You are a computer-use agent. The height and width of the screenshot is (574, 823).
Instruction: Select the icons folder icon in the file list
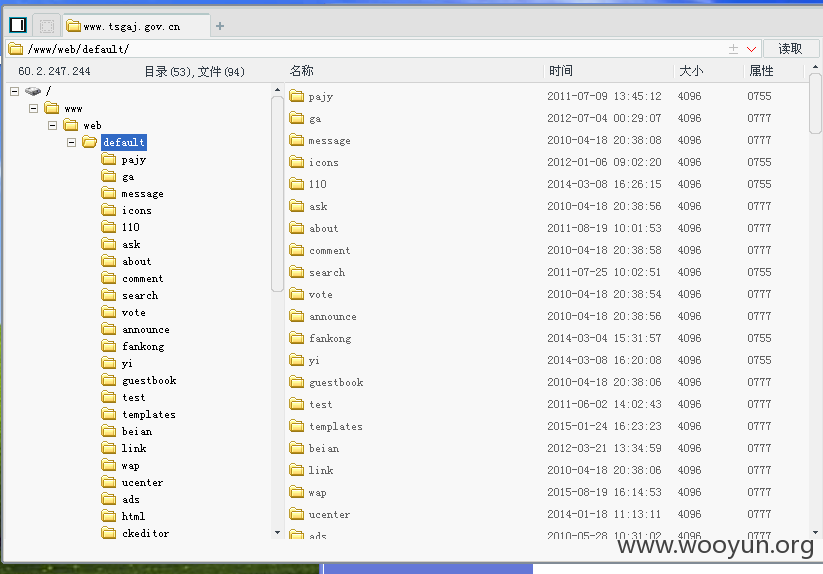297,162
